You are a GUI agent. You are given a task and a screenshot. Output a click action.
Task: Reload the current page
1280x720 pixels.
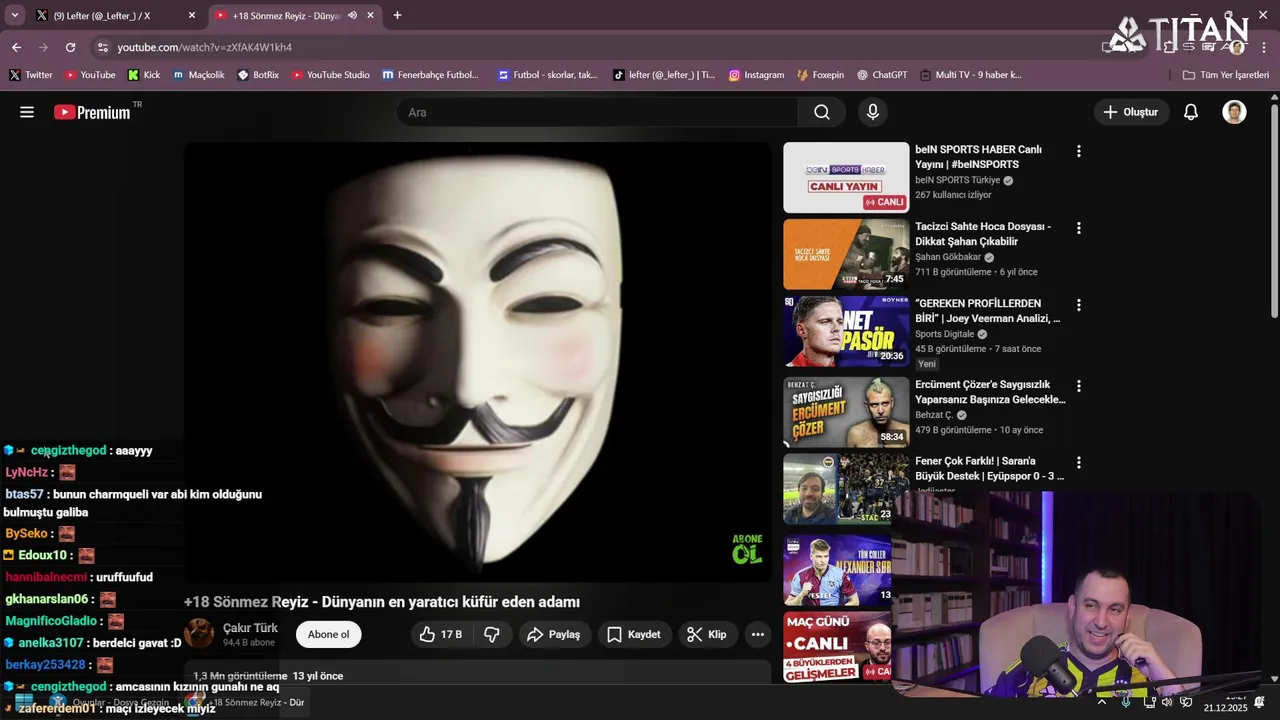click(x=70, y=47)
